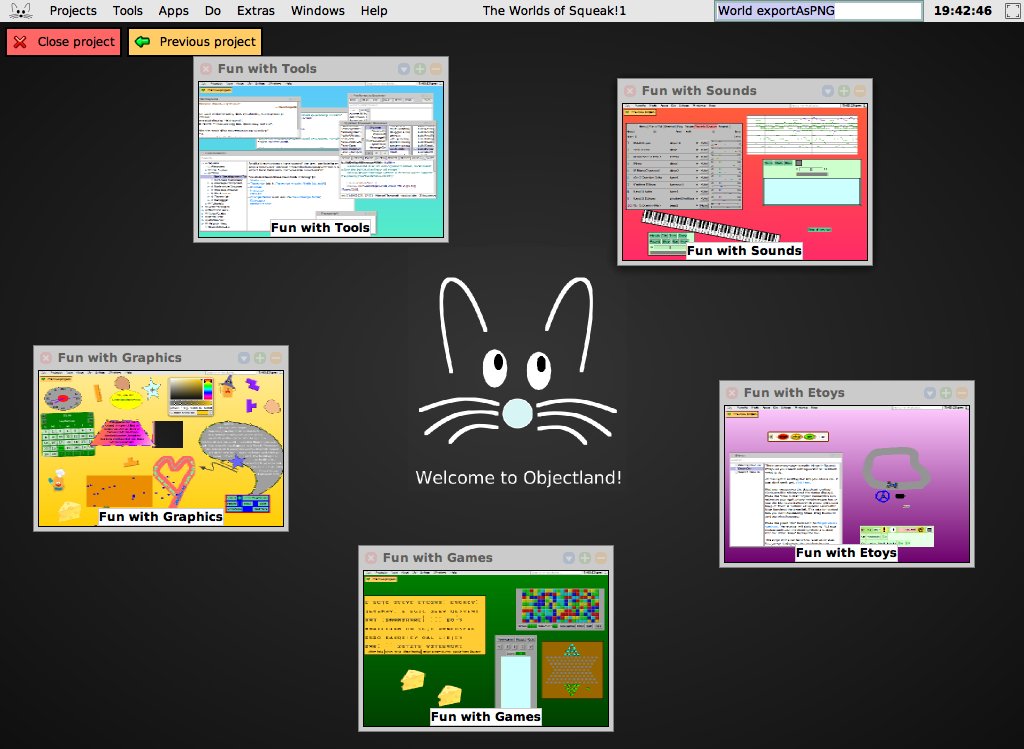Close the Fun with Games window
This screenshot has width=1024, height=749.
click(371, 558)
